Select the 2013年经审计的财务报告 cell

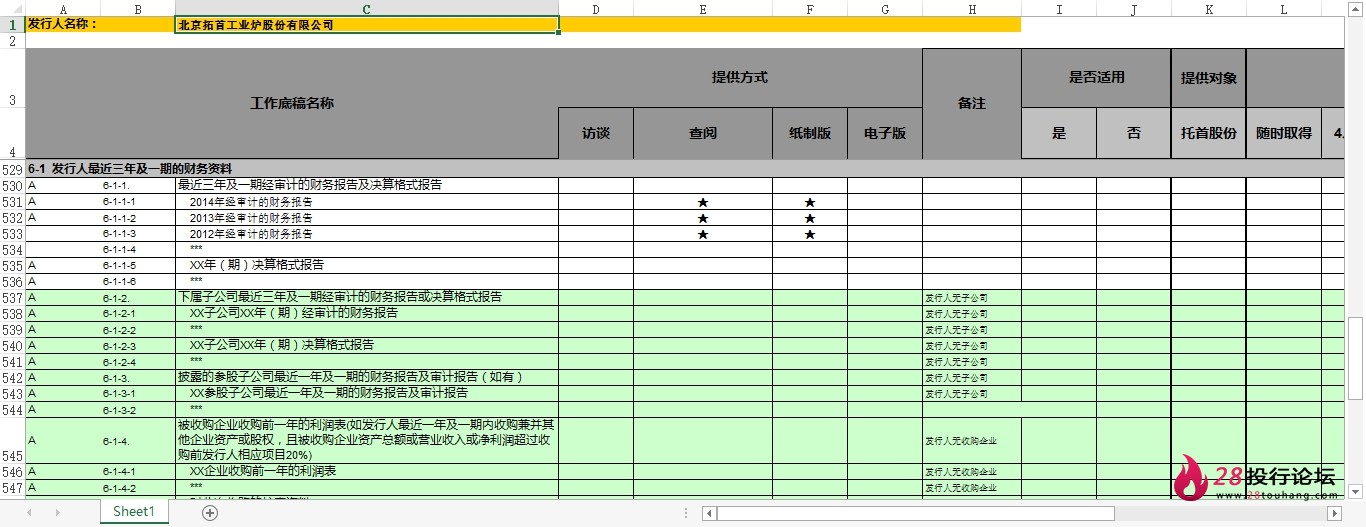click(367, 218)
